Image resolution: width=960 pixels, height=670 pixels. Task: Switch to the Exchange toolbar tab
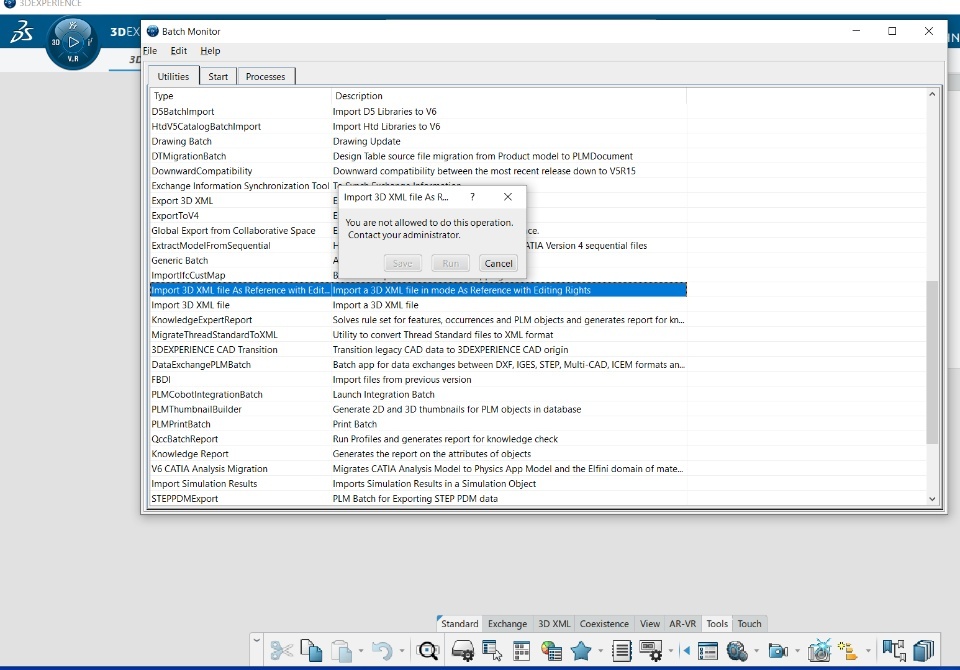point(507,623)
